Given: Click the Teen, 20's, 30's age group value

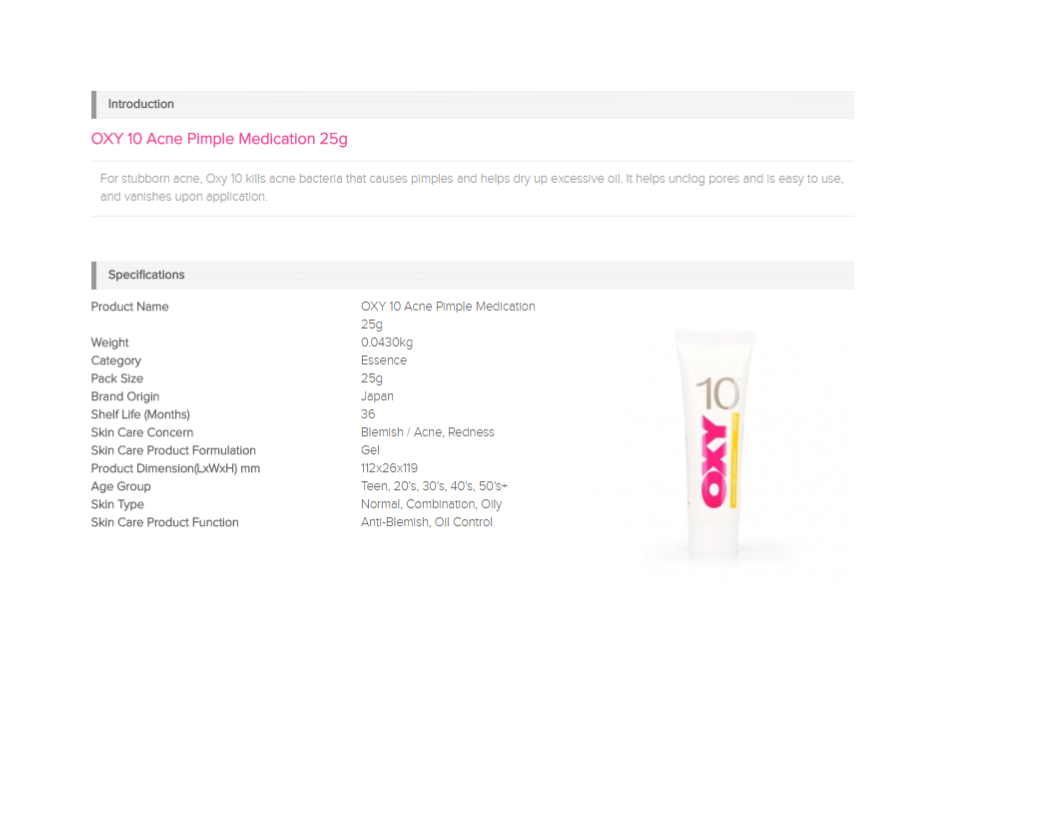Looking at the screenshot, I should point(434,487).
